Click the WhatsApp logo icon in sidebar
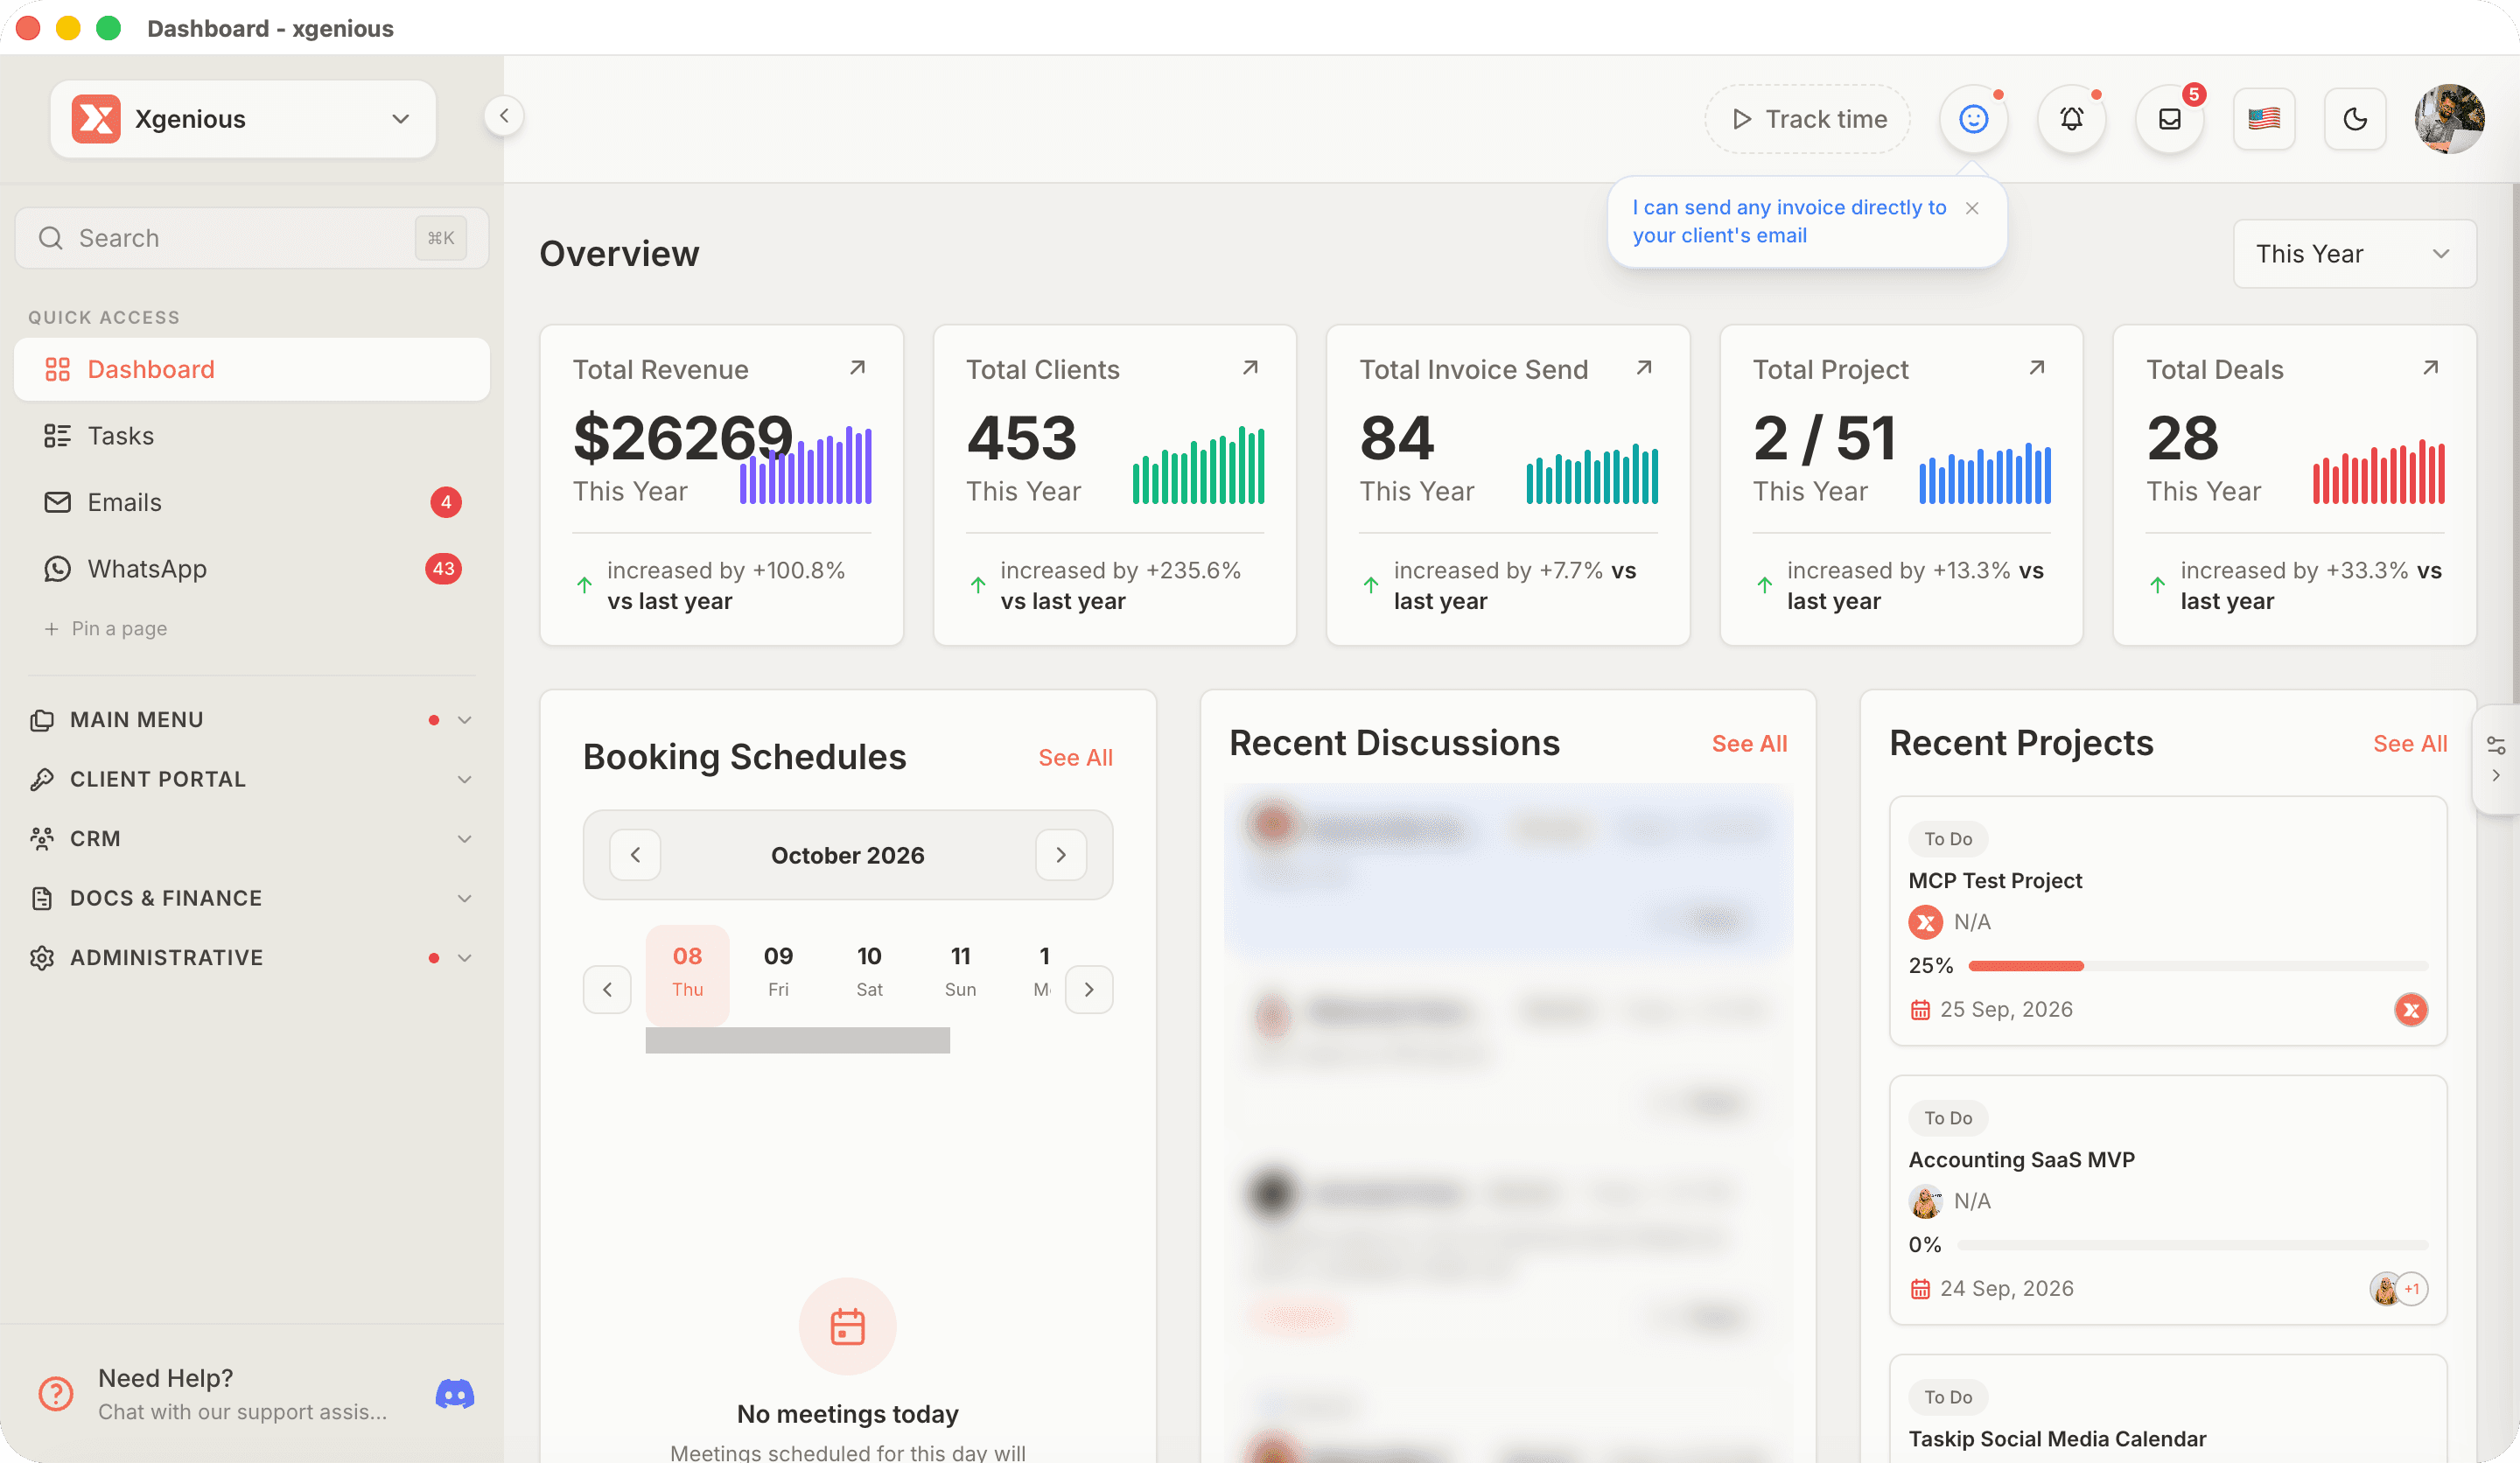The height and width of the screenshot is (1463, 2520). (x=58, y=569)
